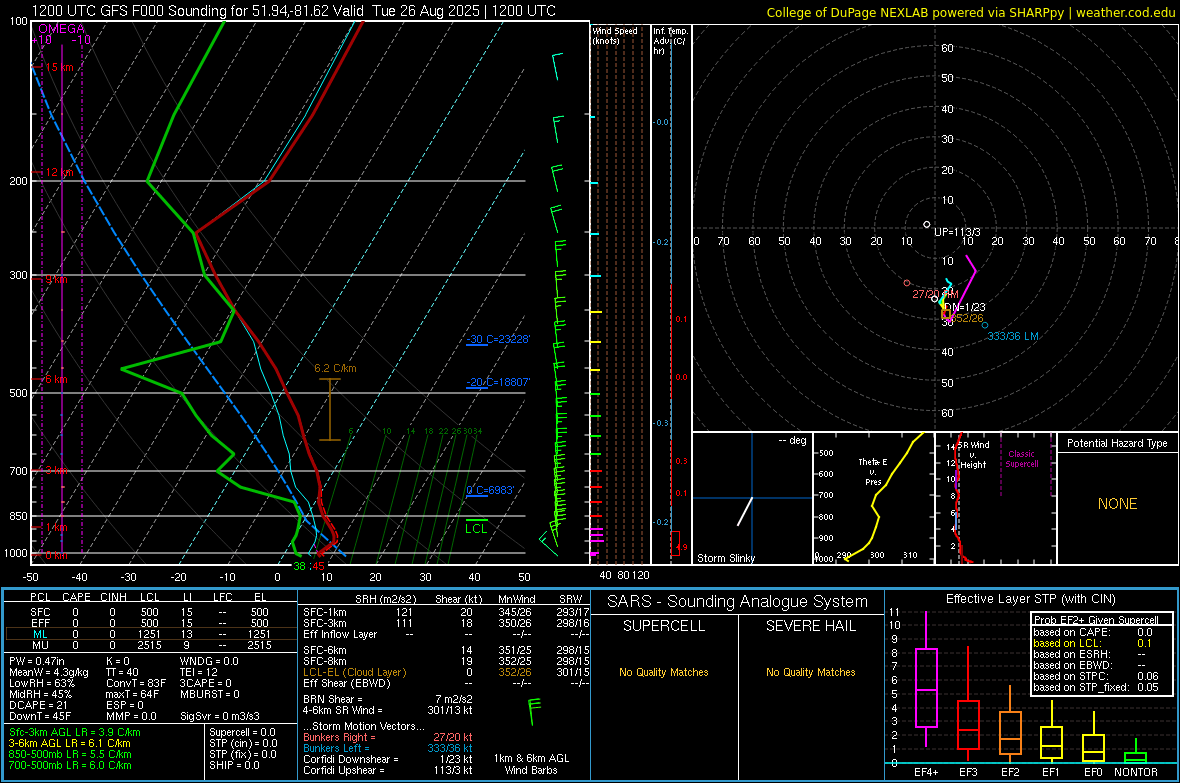Image resolution: width=1180 pixels, height=783 pixels.
Task: Click the PW = 0.47in value
Action: (x=37, y=661)
